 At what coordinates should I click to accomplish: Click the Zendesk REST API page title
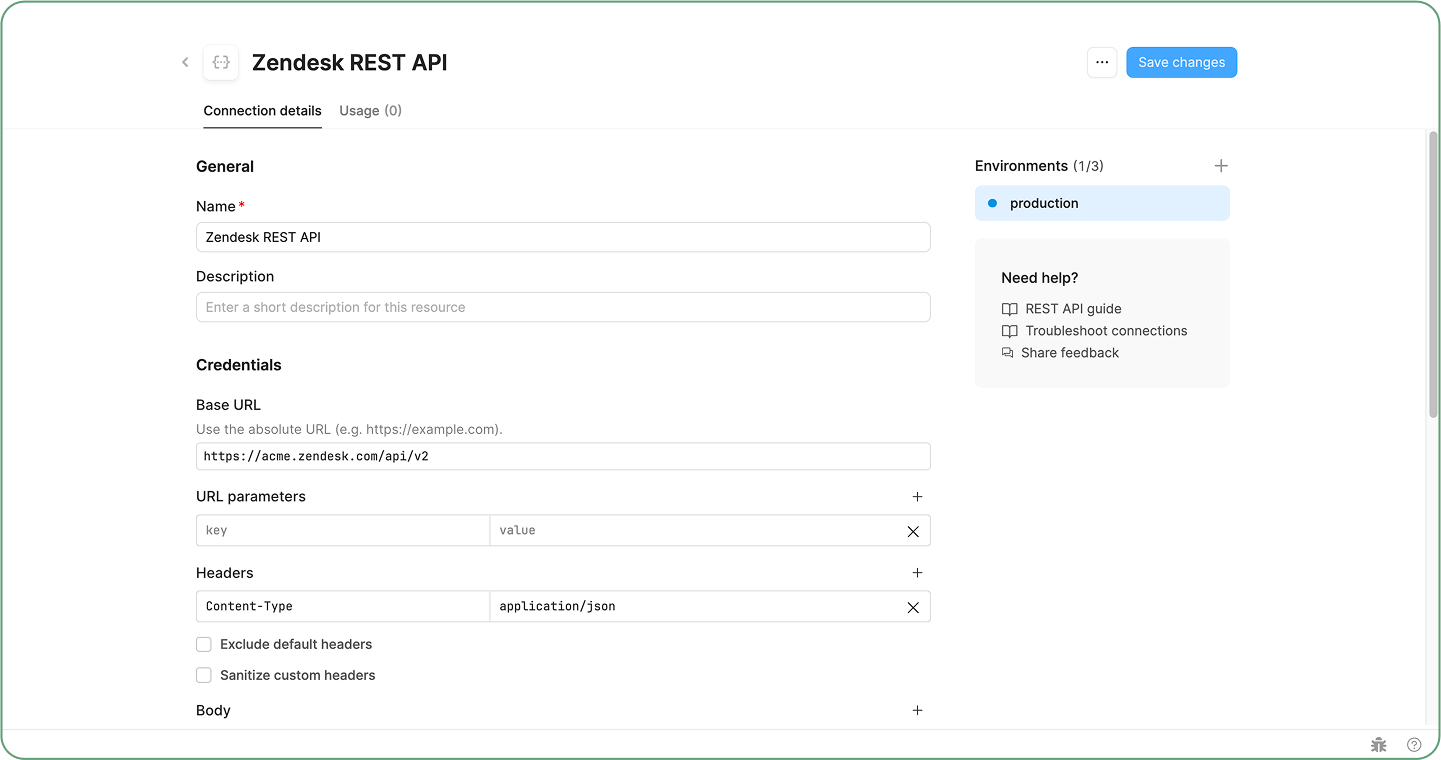[x=349, y=62]
